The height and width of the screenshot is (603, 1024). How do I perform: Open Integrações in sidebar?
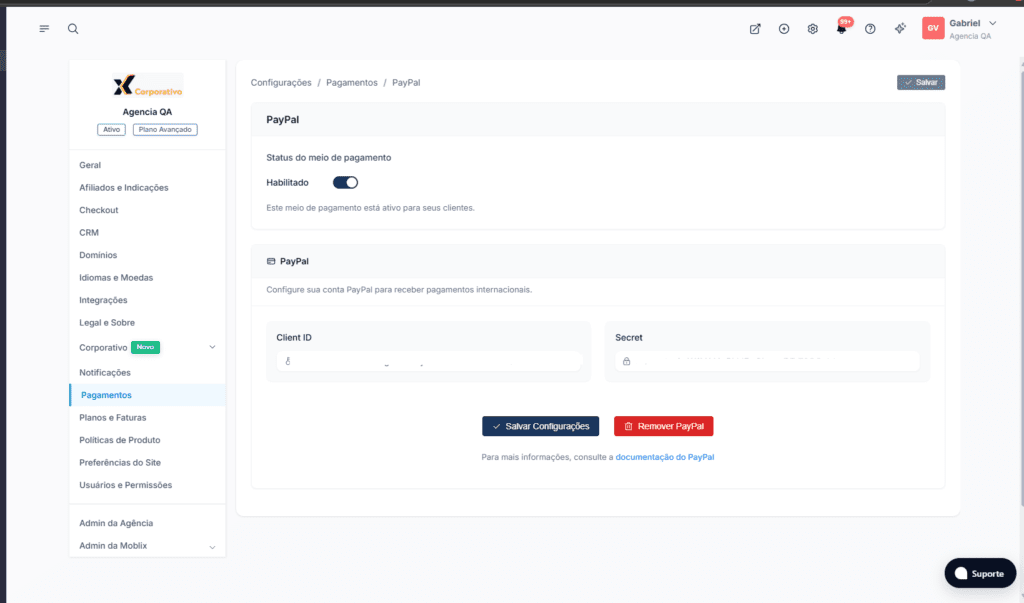103,301
